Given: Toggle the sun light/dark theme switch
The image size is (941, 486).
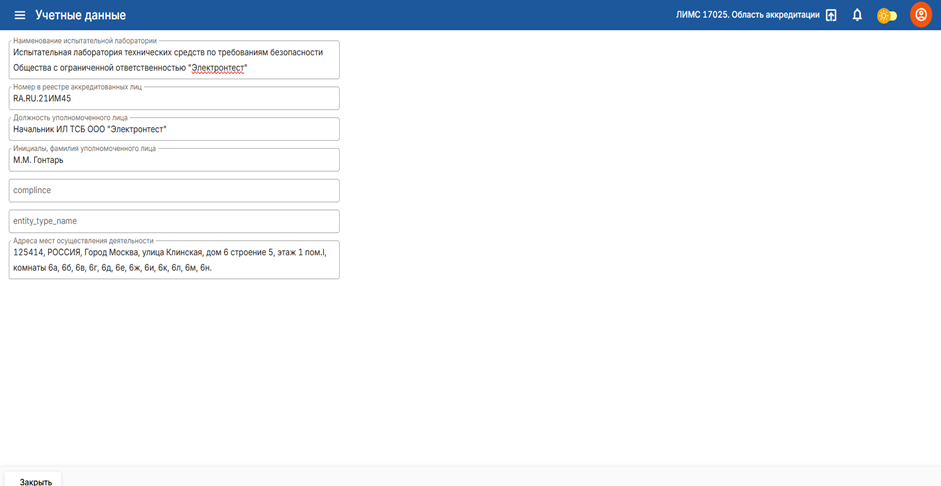Looking at the screenshot, I should (x=886, y=15).
